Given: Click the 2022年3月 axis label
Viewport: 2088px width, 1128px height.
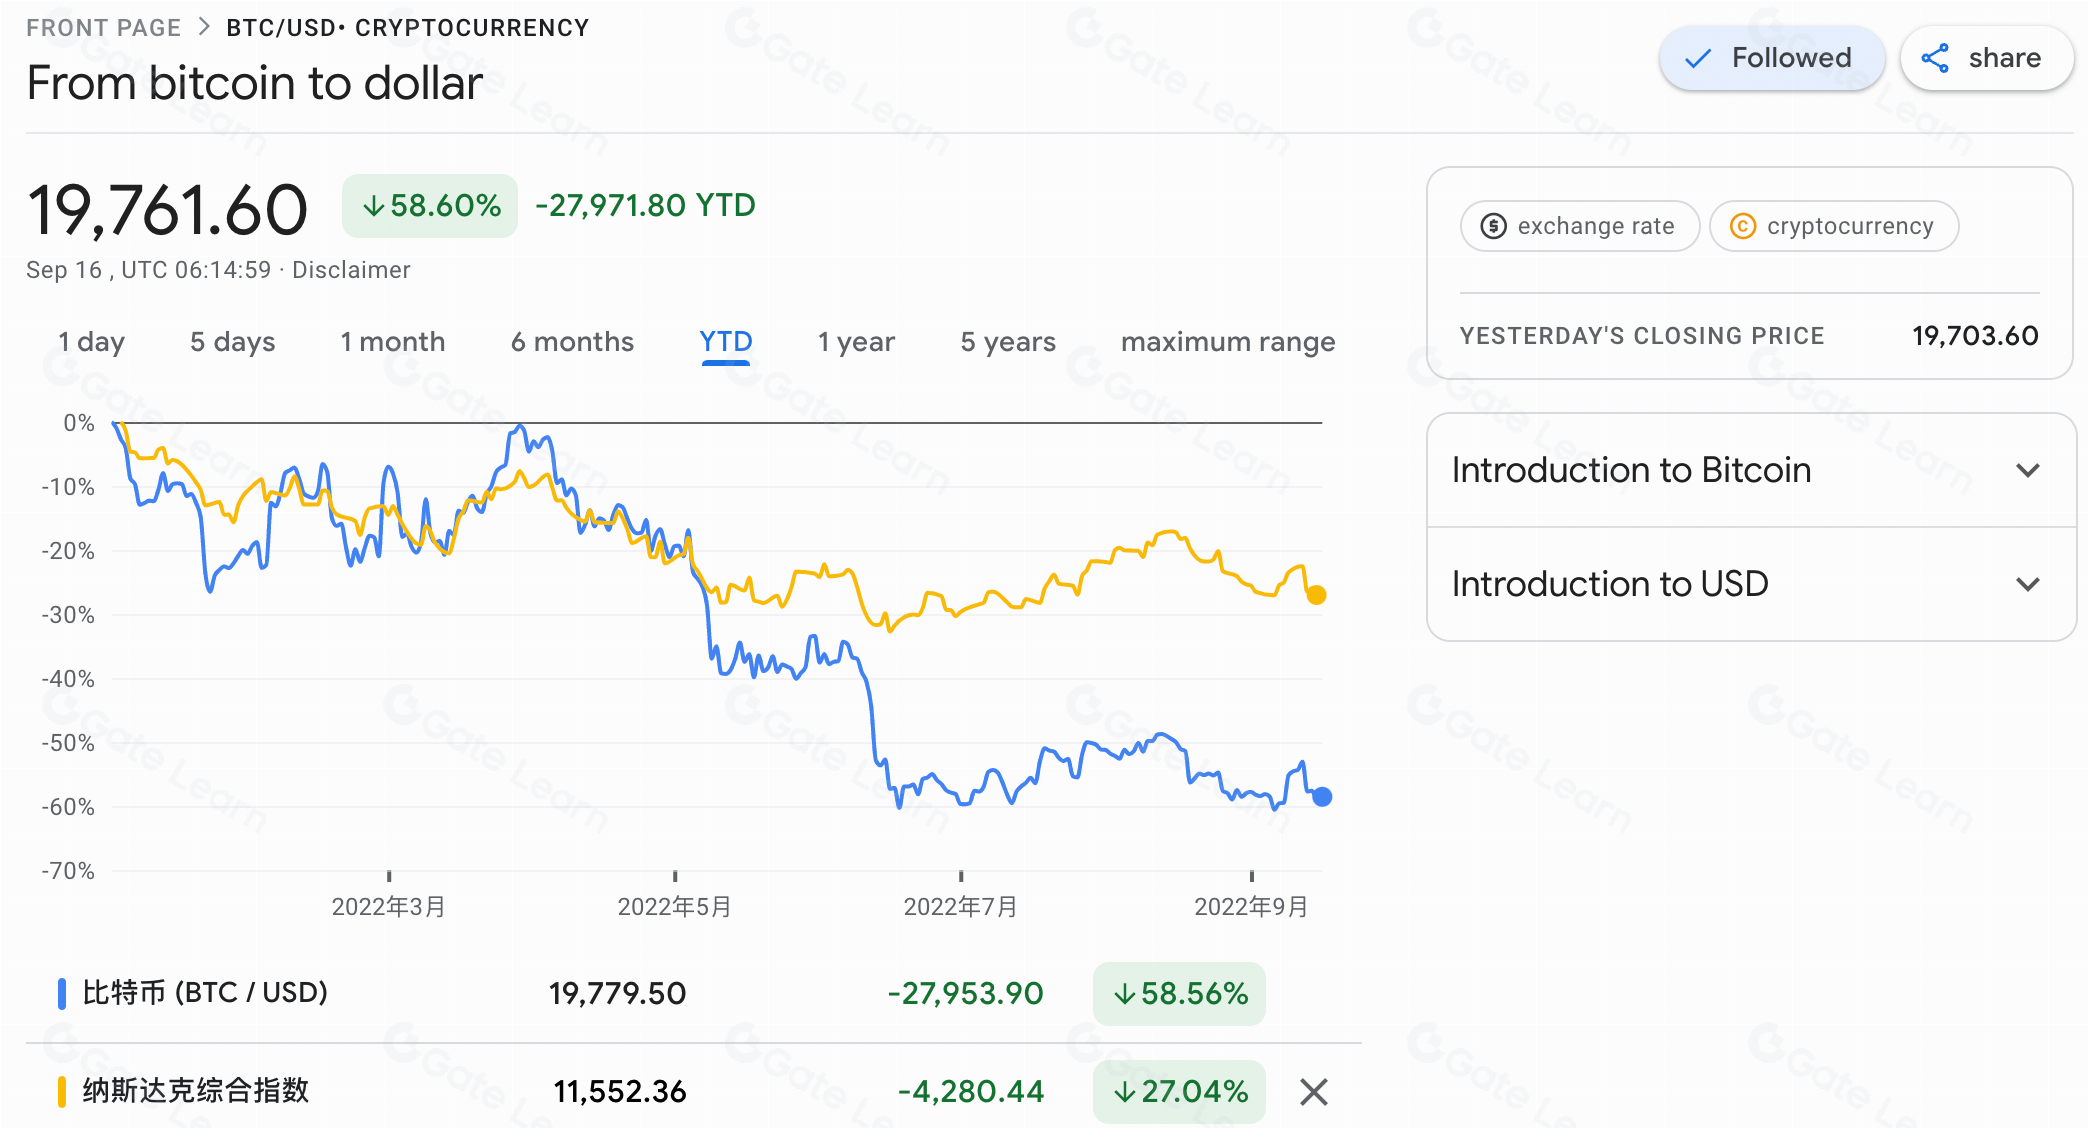Looking at the screenshot, I should (388, 907).
